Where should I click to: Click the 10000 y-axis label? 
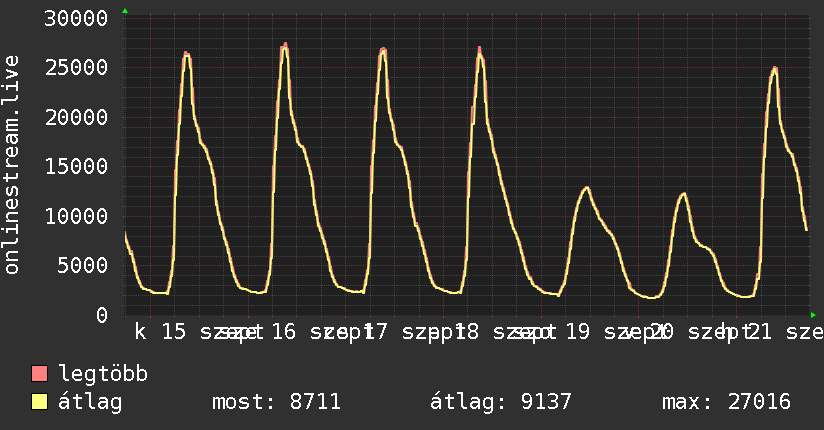click(x=76, y=216)
